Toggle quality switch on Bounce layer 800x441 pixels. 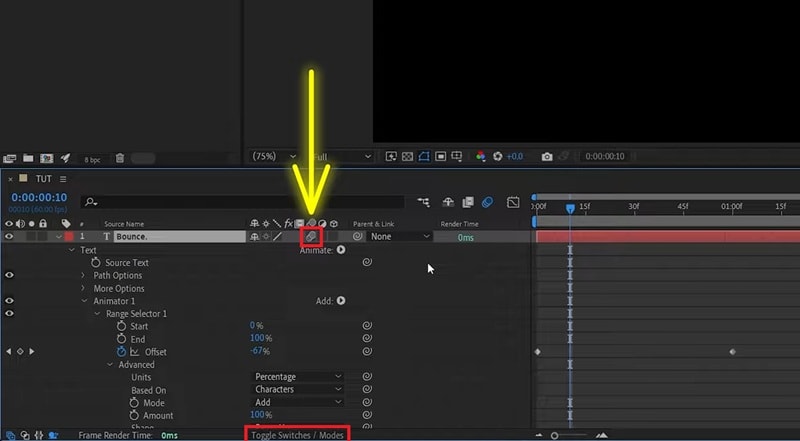[277, 237]
